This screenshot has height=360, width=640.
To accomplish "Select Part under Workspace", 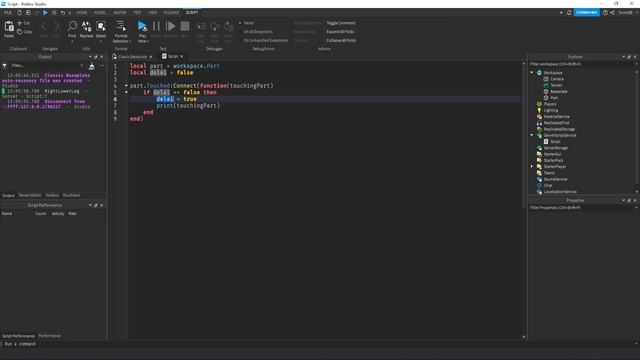I will [554, 98].
